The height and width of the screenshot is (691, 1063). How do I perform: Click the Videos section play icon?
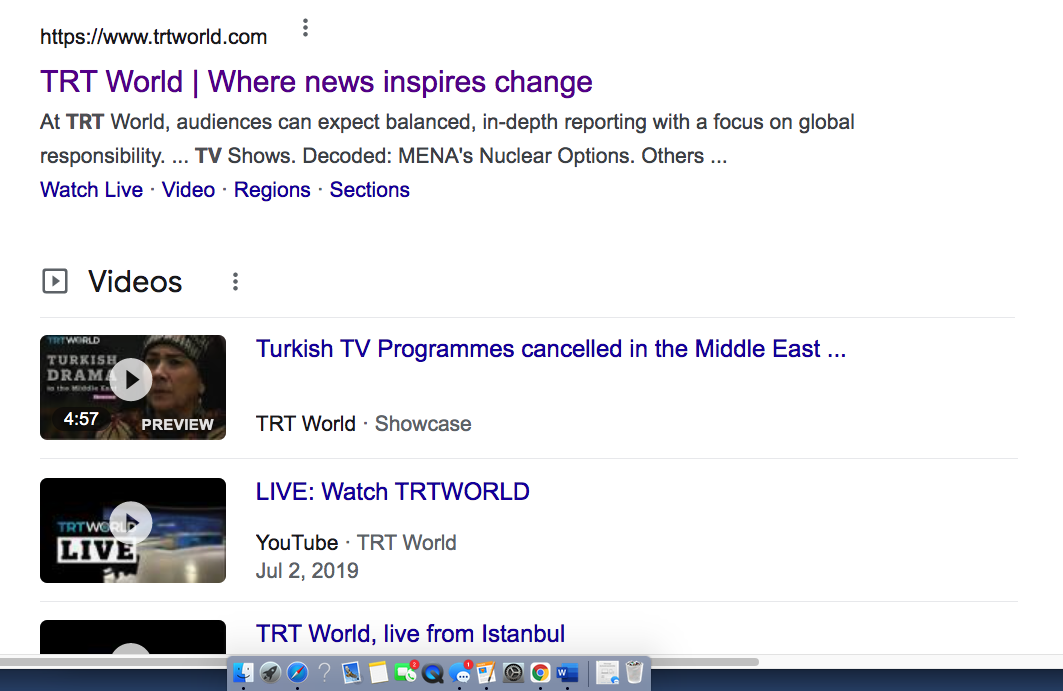pyautogui.click(x=55, y=281)
